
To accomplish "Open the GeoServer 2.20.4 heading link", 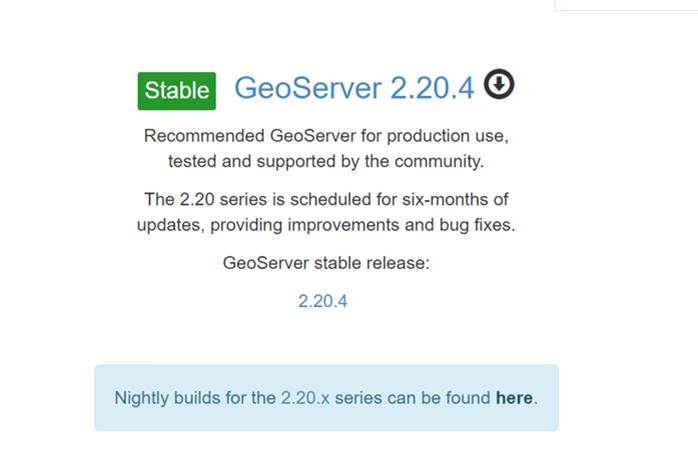I will (354, 88).
